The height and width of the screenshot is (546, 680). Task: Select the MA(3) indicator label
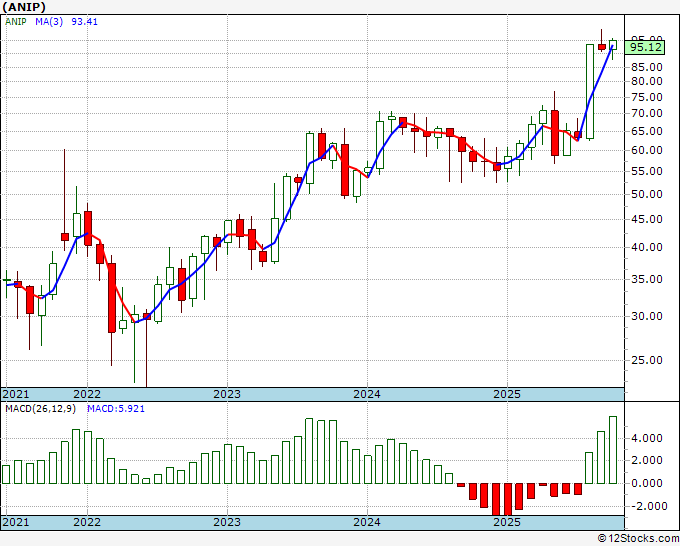pyautogui.click(x=49, y=22)
